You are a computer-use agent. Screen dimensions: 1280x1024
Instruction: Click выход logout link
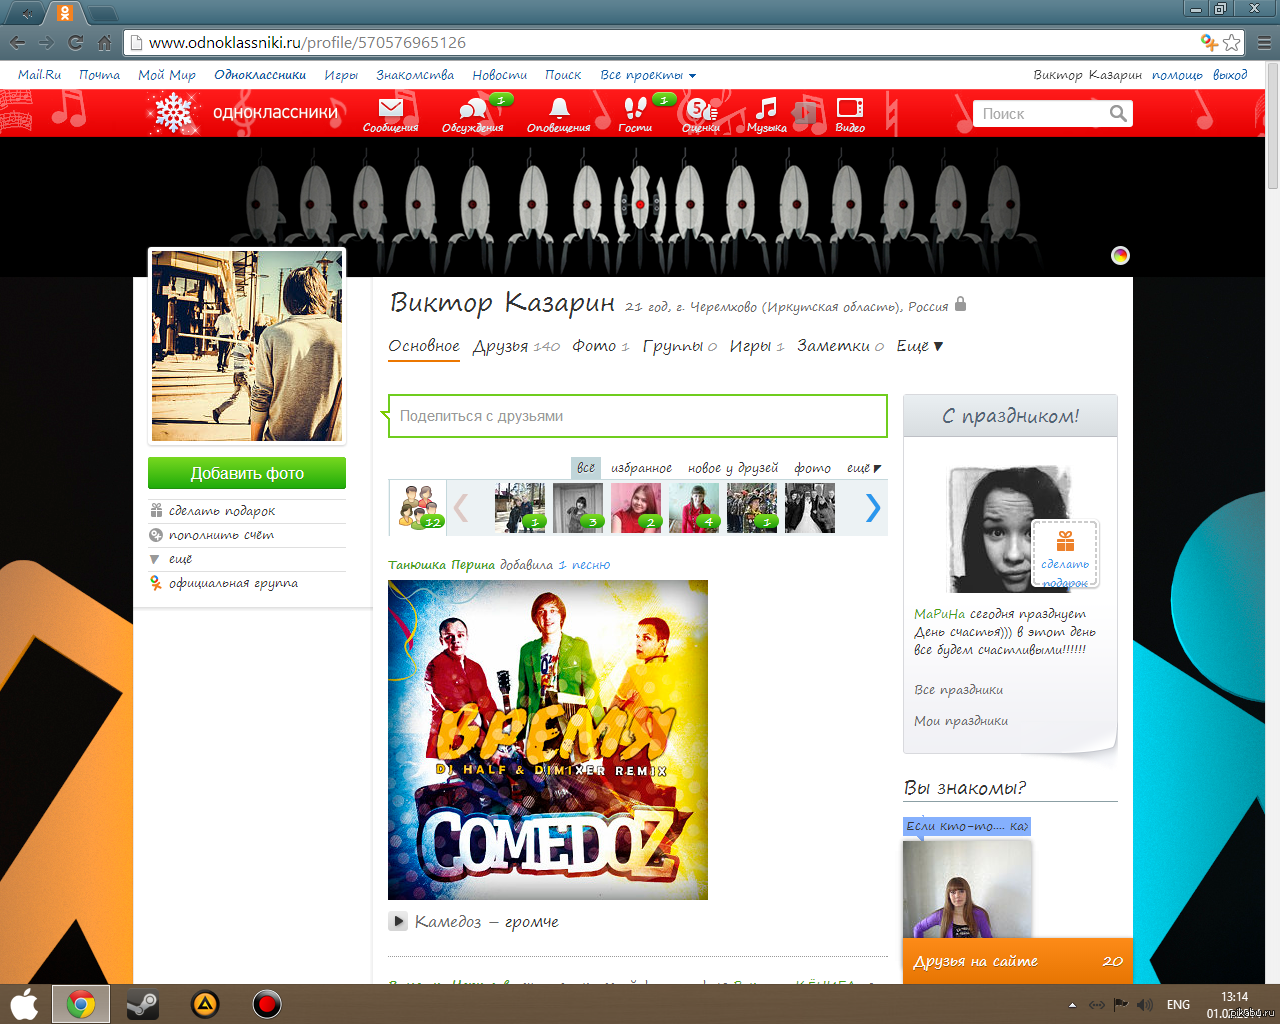point(1230,75)
